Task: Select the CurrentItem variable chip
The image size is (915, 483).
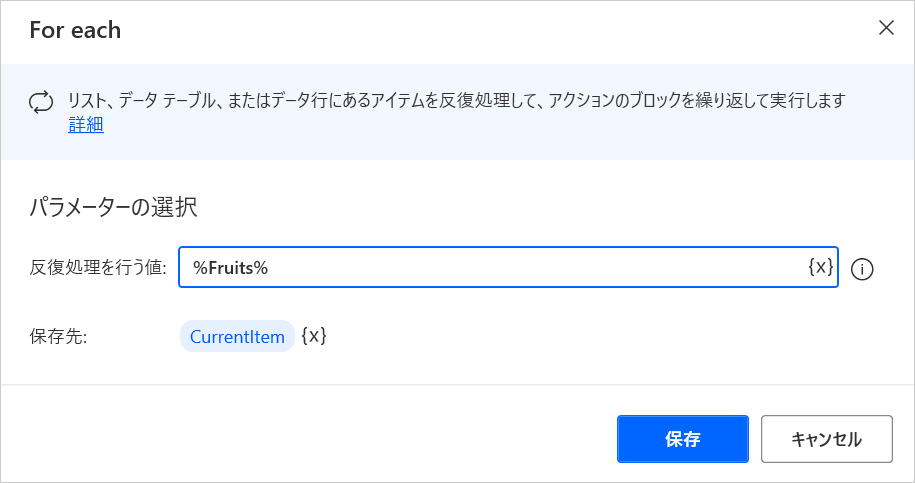Action: pos(237,337)
